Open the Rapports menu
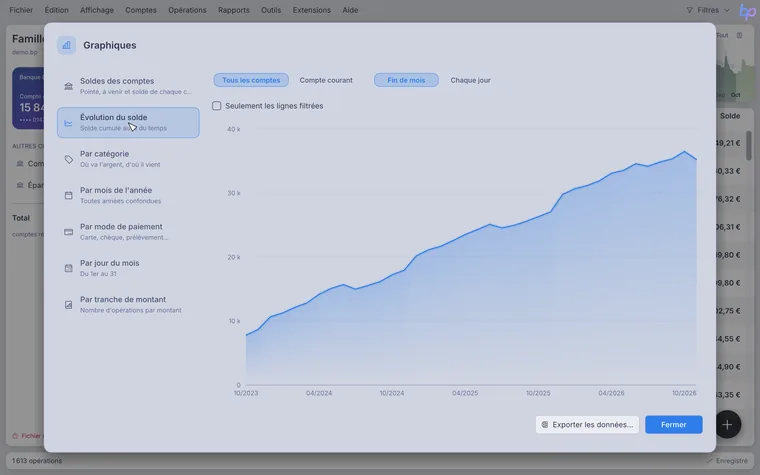 (x=234, y=10)
